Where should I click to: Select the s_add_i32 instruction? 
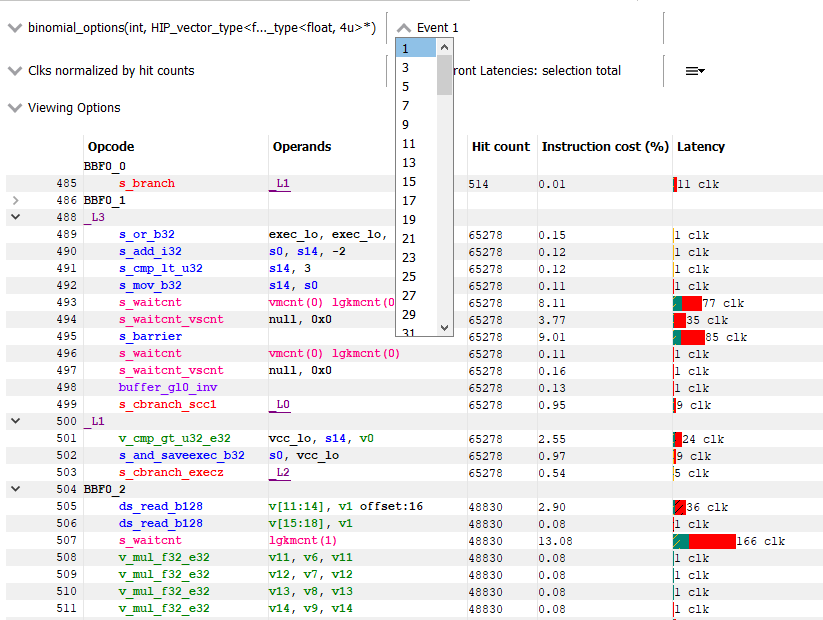[150, 251]
